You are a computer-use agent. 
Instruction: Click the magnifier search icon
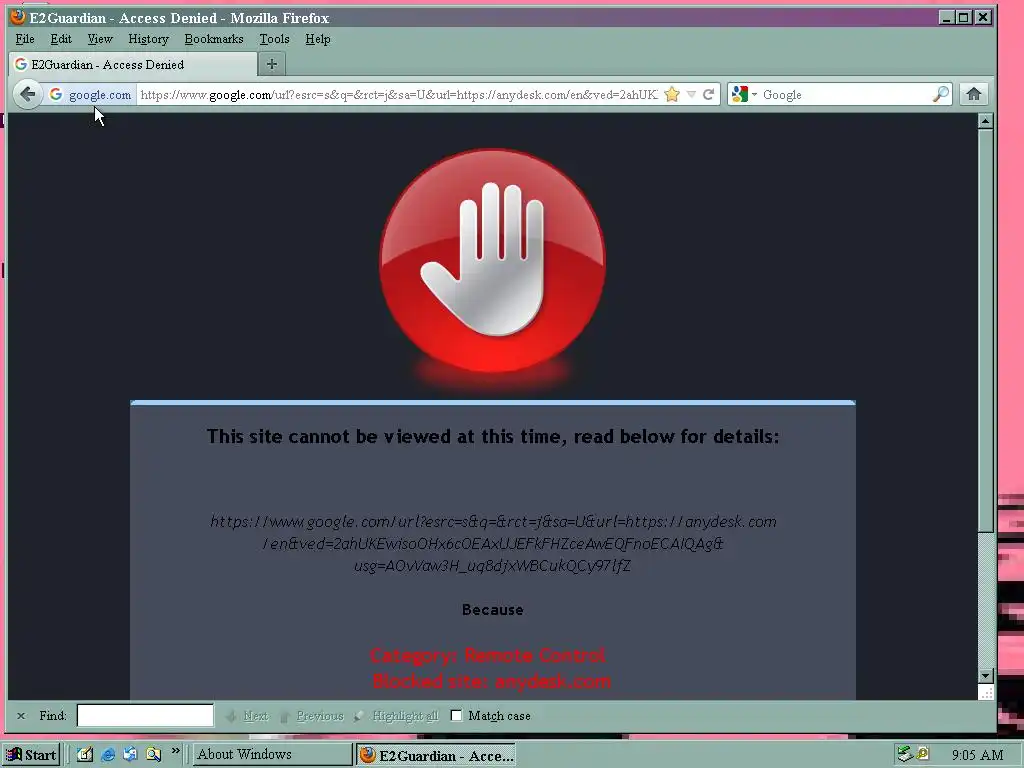click(x=940, y=95)
